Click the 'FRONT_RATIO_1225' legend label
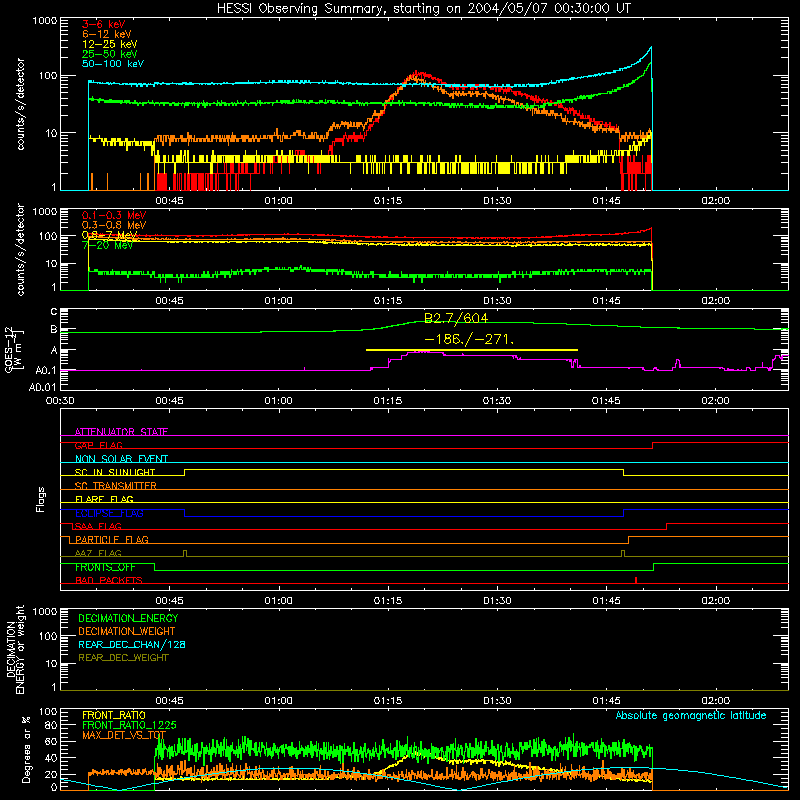Image resolution: width=800 pixels, height=800 pixels. (129, 725)
